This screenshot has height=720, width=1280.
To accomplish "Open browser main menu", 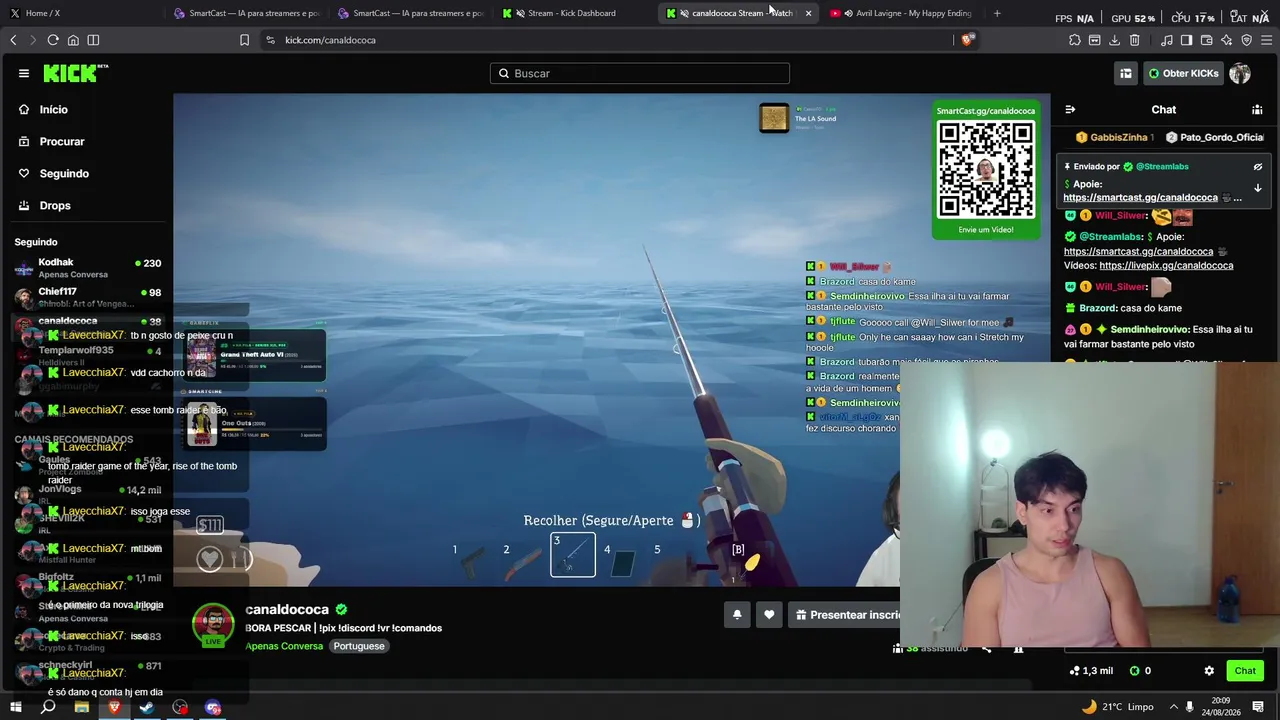I will tap(1266, 40).
